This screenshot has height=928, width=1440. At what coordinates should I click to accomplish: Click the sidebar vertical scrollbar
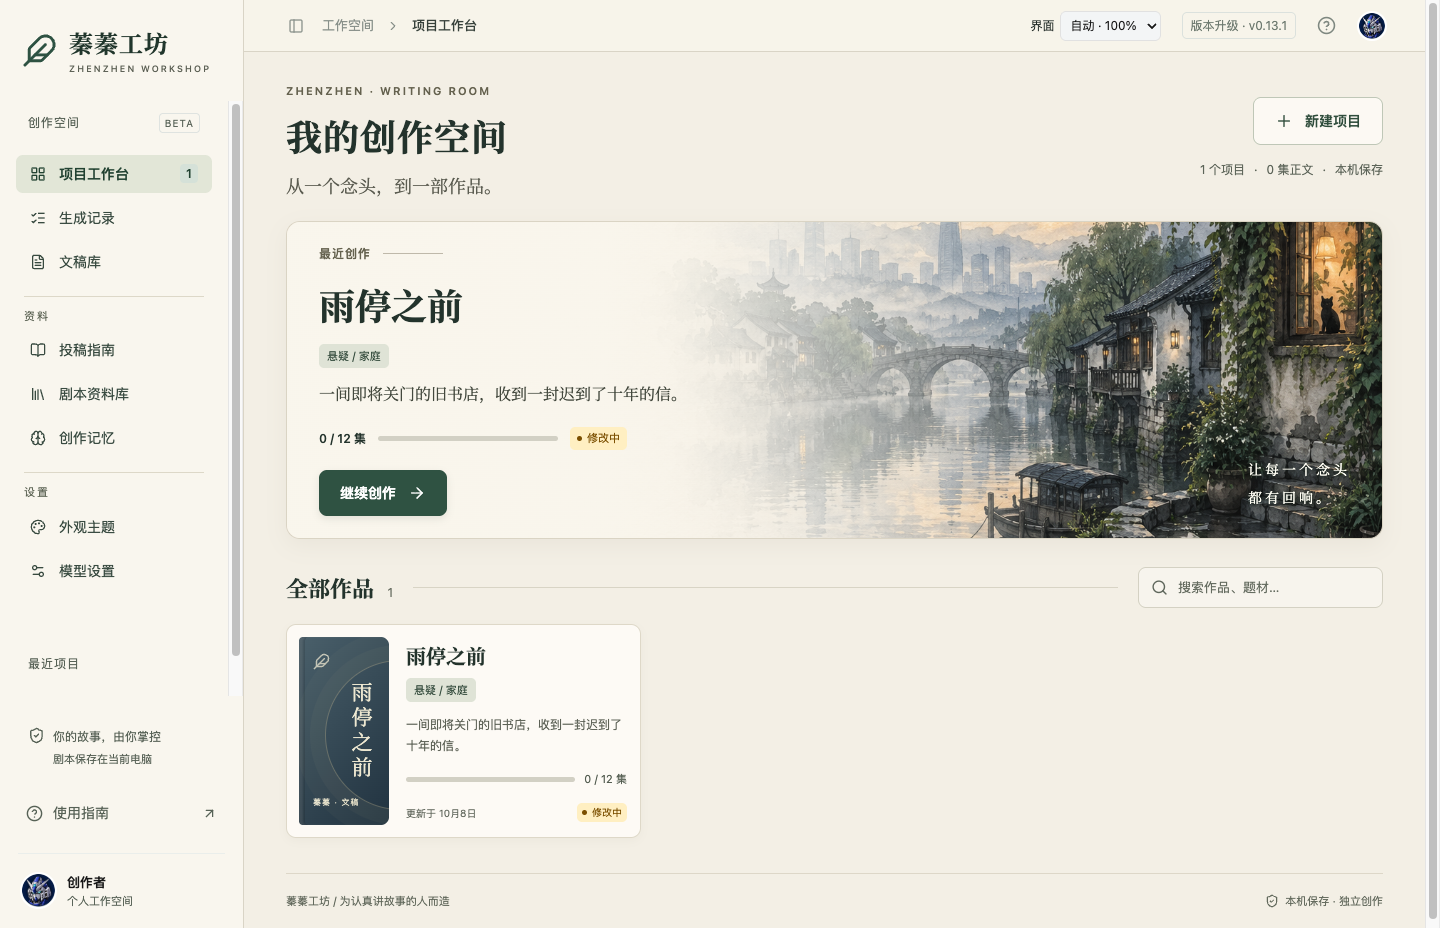coord(236,380)
